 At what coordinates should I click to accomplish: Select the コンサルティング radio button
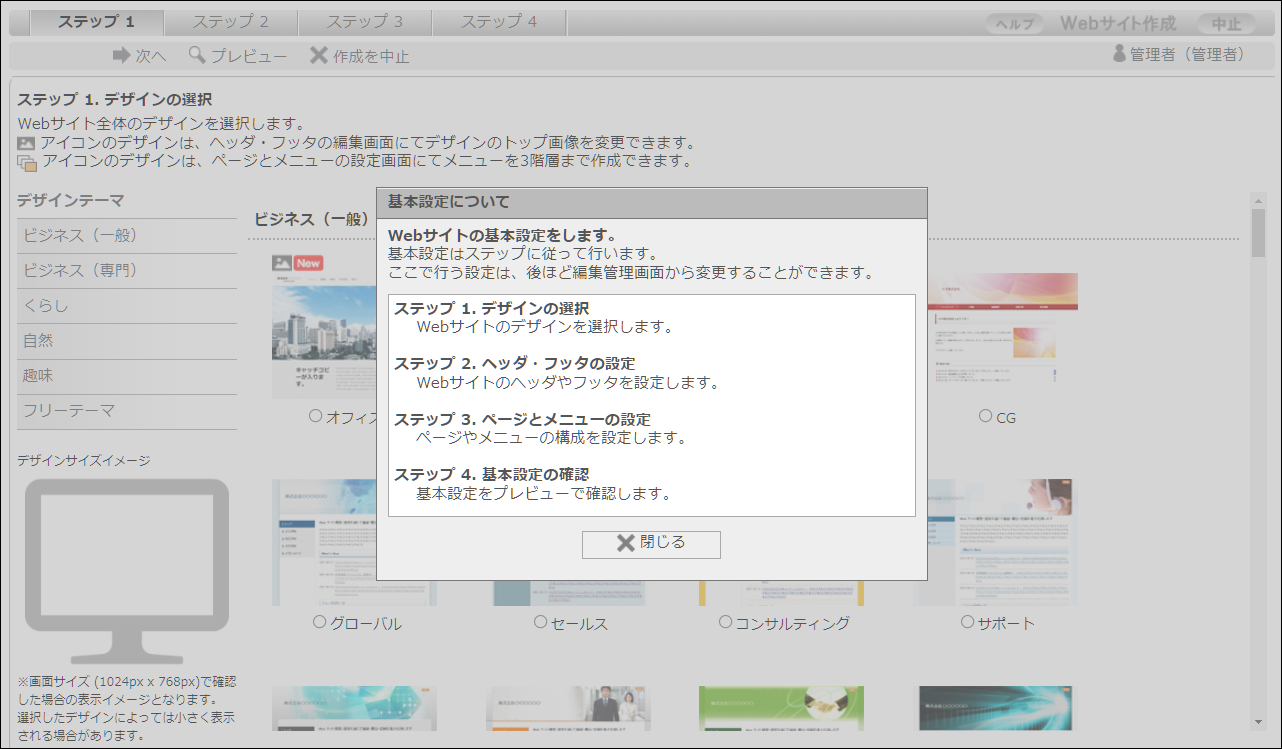(x=726, y=622)
